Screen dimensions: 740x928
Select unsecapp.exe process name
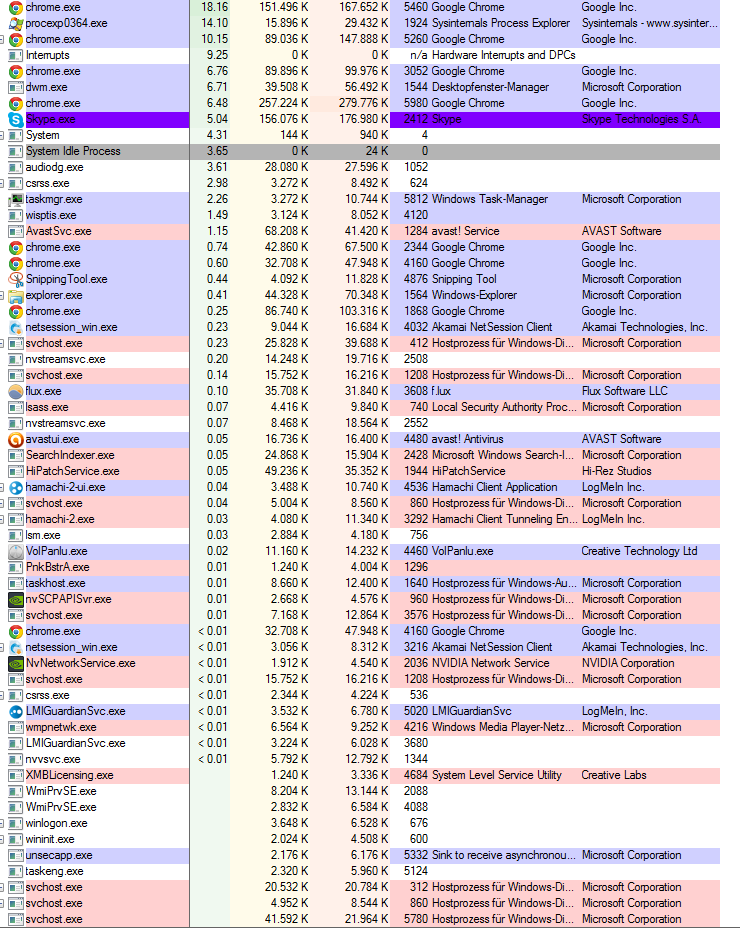[x=59, y=855]
